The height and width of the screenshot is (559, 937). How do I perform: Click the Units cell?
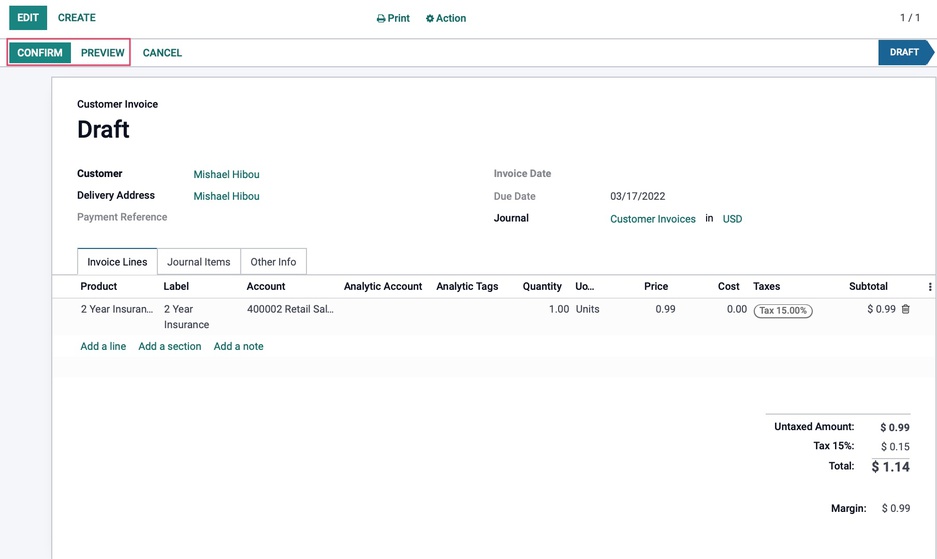587,309
